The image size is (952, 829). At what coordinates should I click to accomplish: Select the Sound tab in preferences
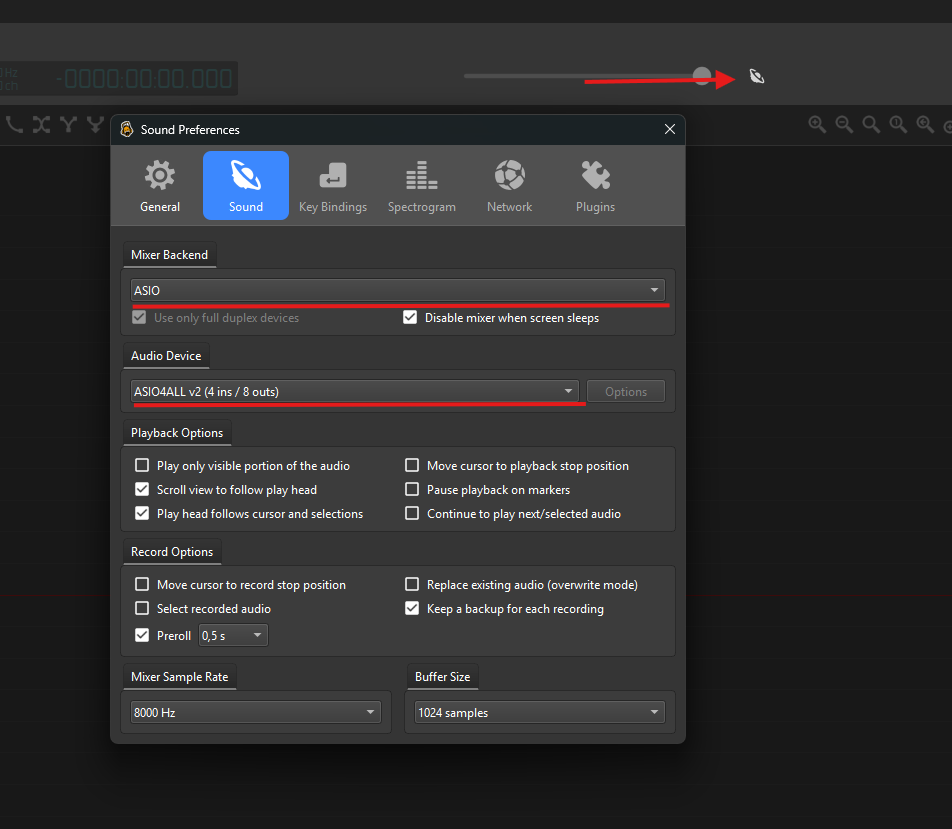pyautogui.click(x=246, y=186)
